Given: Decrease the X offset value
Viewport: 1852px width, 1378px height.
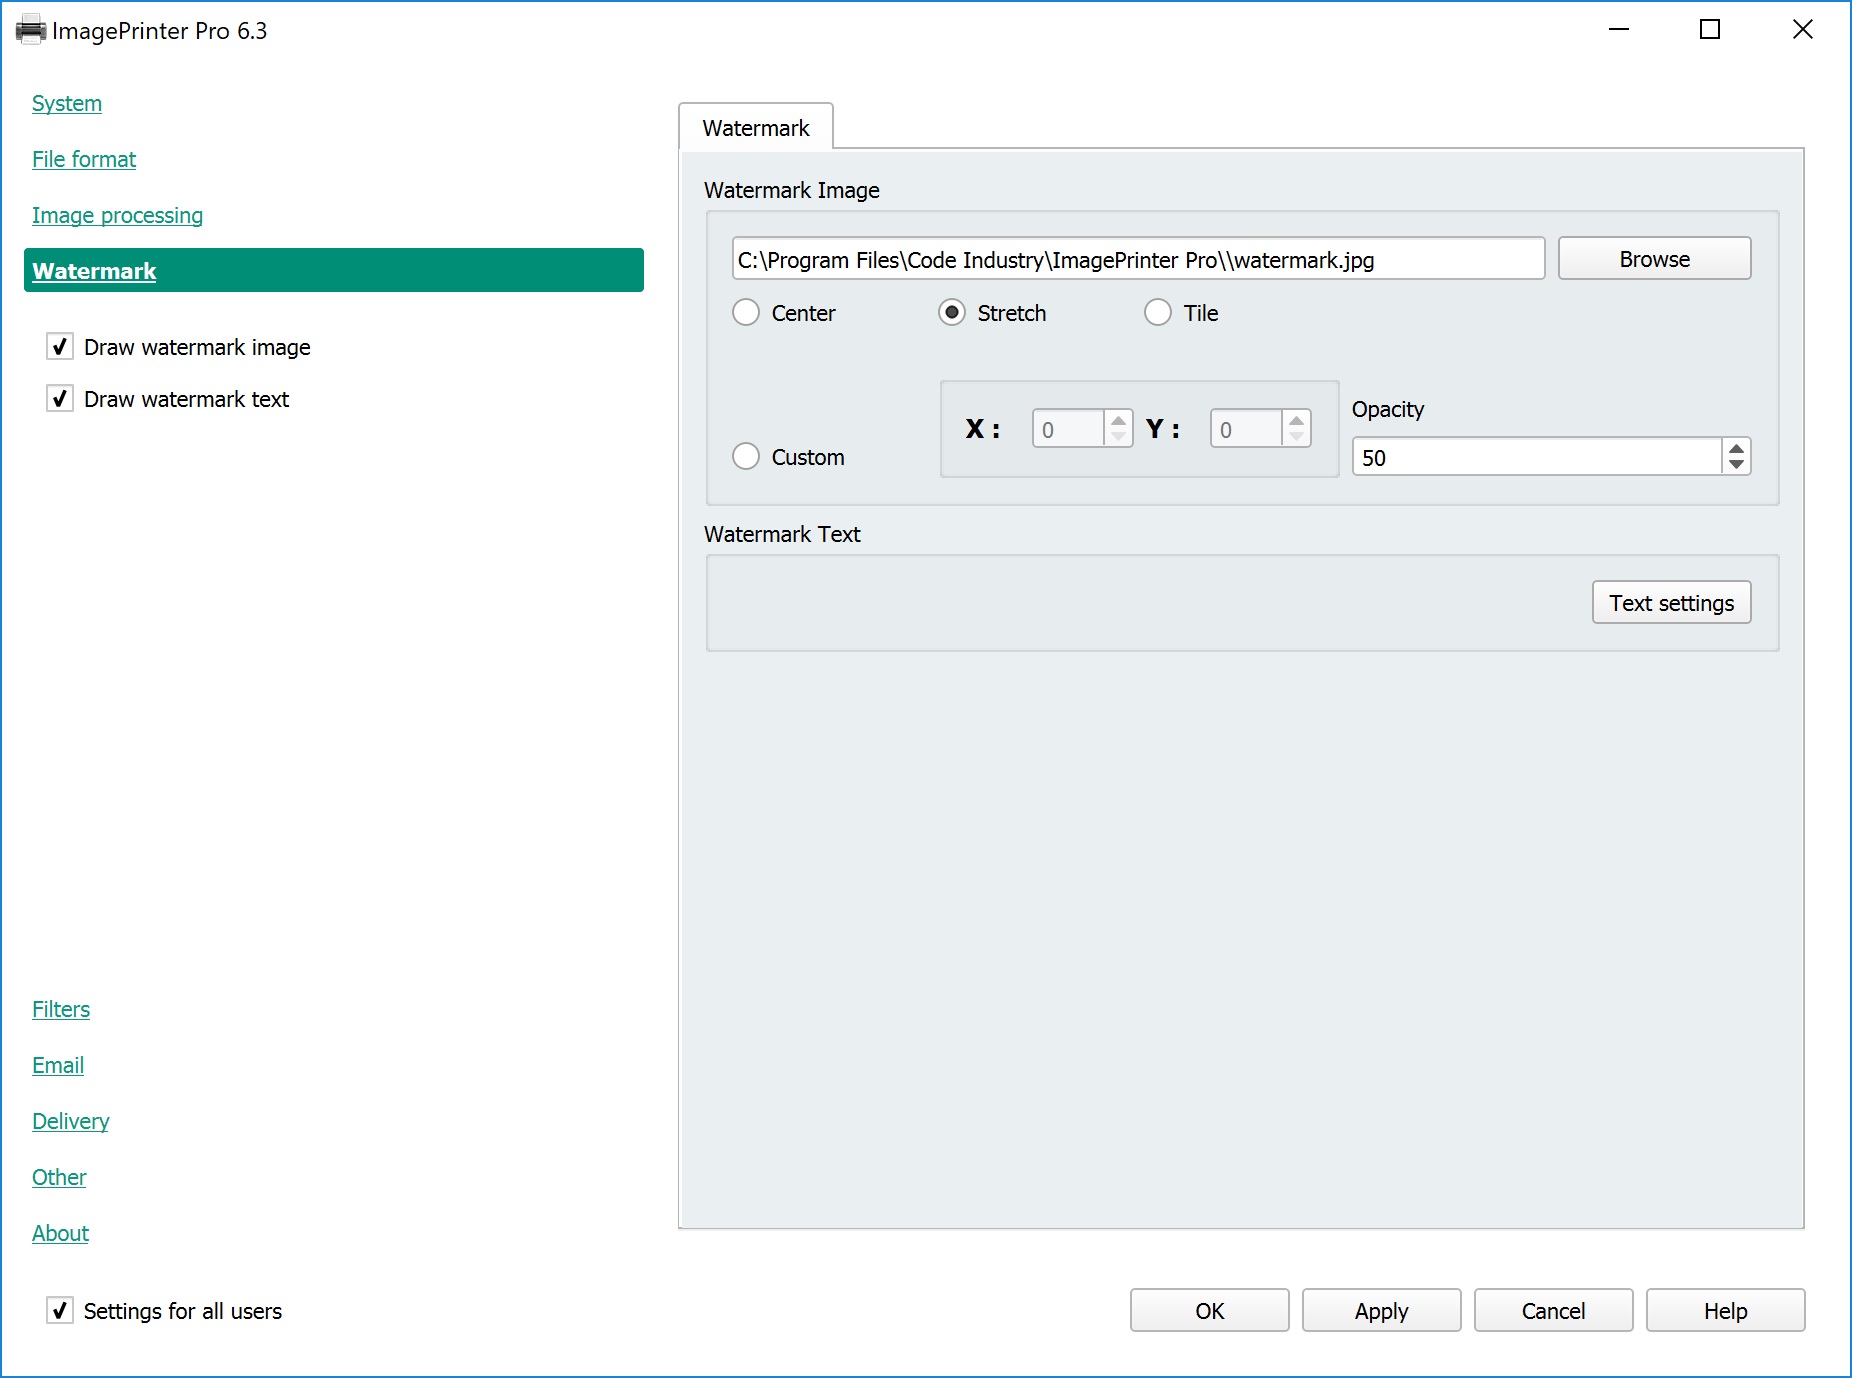Looking at the screenshot, I should click(1119, 438).
